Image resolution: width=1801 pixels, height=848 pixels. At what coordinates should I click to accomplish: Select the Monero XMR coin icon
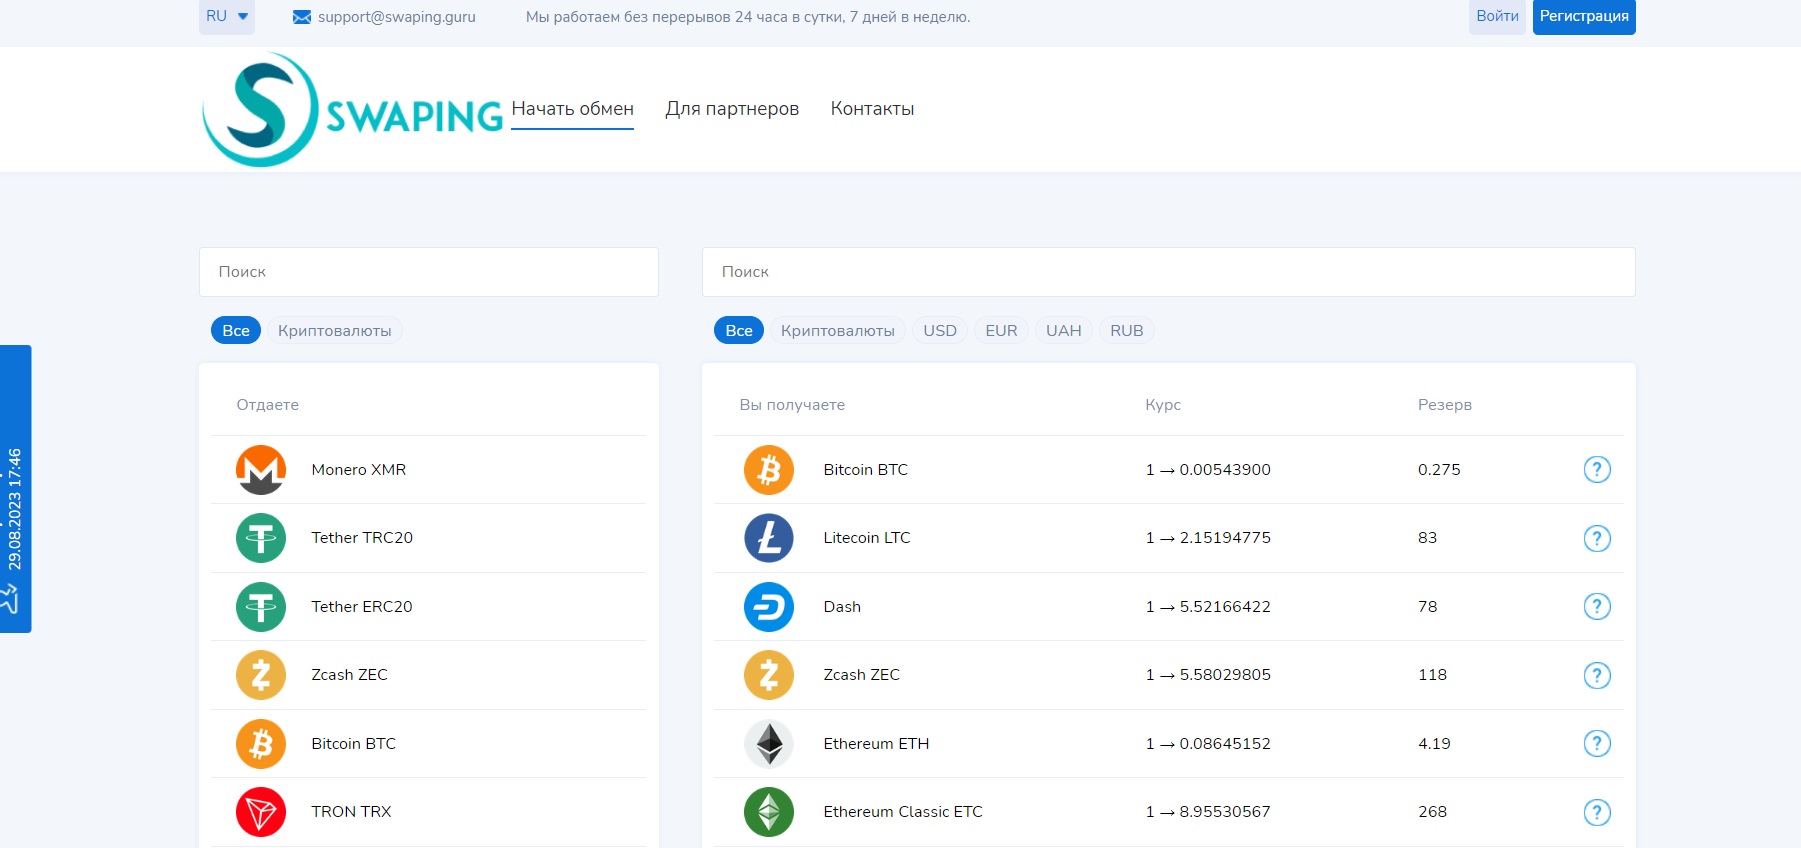point(261,470)
